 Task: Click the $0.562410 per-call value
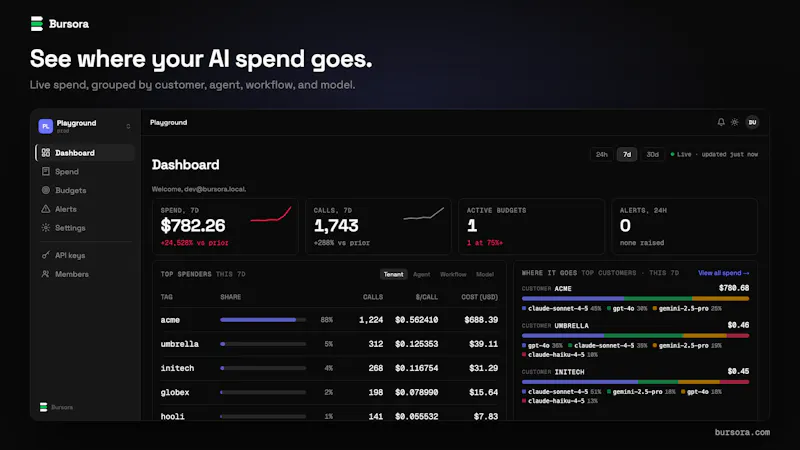416,320
